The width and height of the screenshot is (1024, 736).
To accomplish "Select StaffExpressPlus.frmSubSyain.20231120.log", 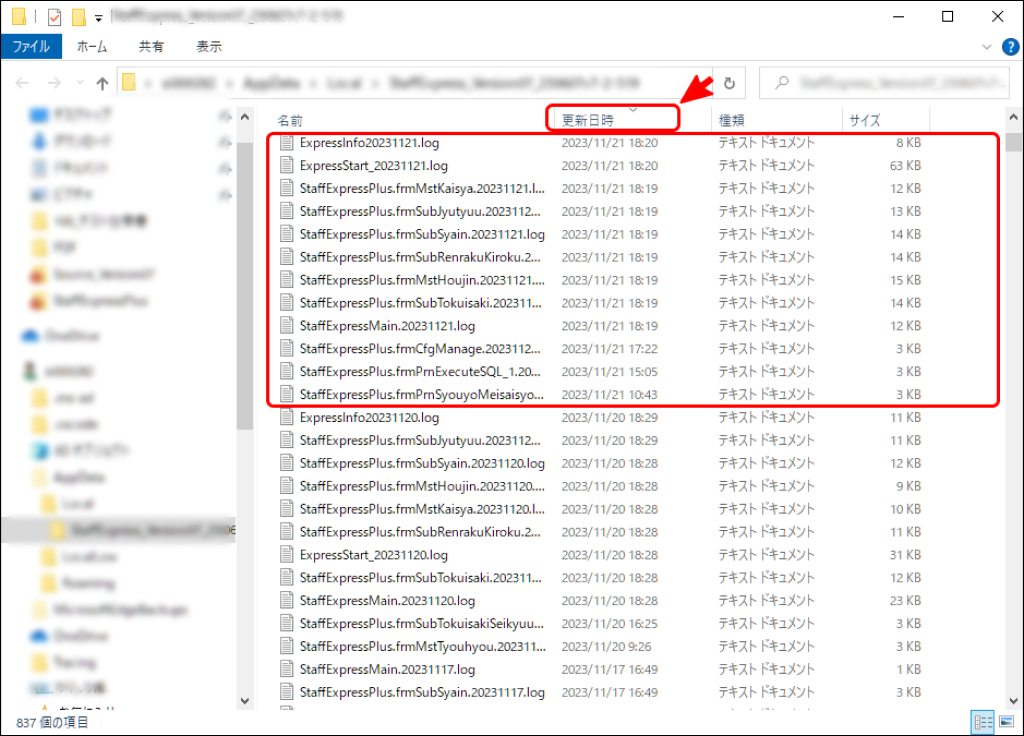I will coord(422,463).
